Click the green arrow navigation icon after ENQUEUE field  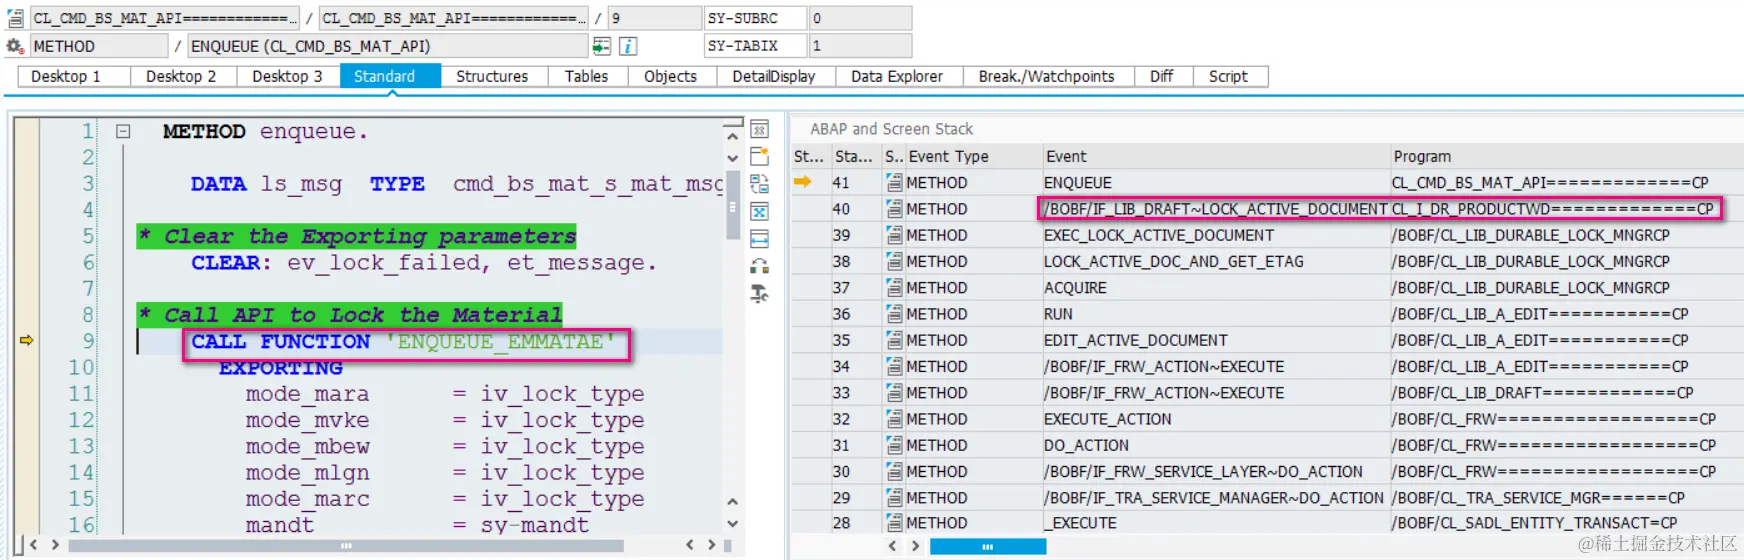[x=601, y=46]
